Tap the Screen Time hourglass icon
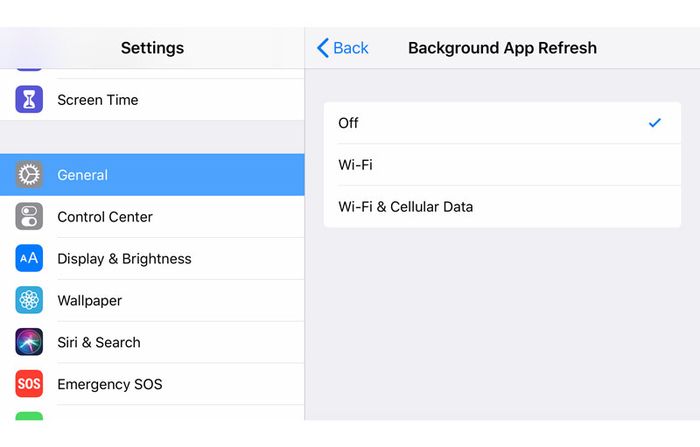Screen dimensions: 700x447 29,99
